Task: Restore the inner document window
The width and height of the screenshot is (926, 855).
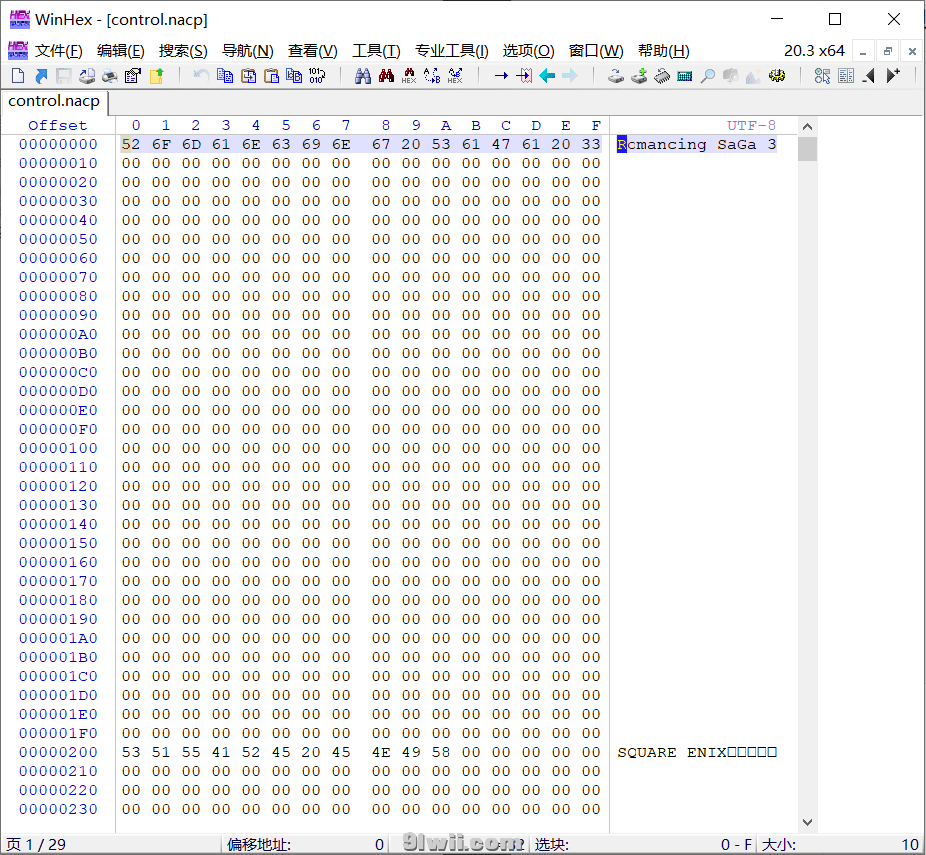Action: [x=888, y=51]
